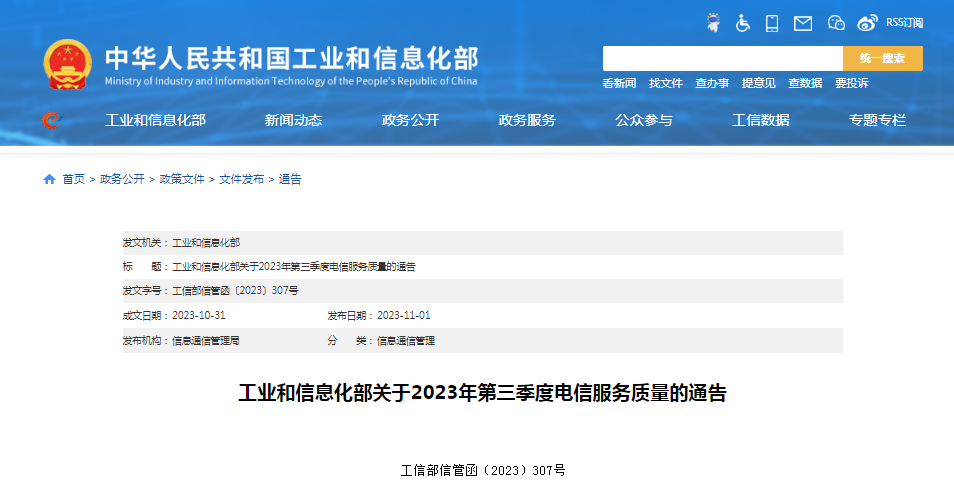Click the red gear icon in navigation bar
The width and height of the screenshot is (954, 491).
click(51, 120)
